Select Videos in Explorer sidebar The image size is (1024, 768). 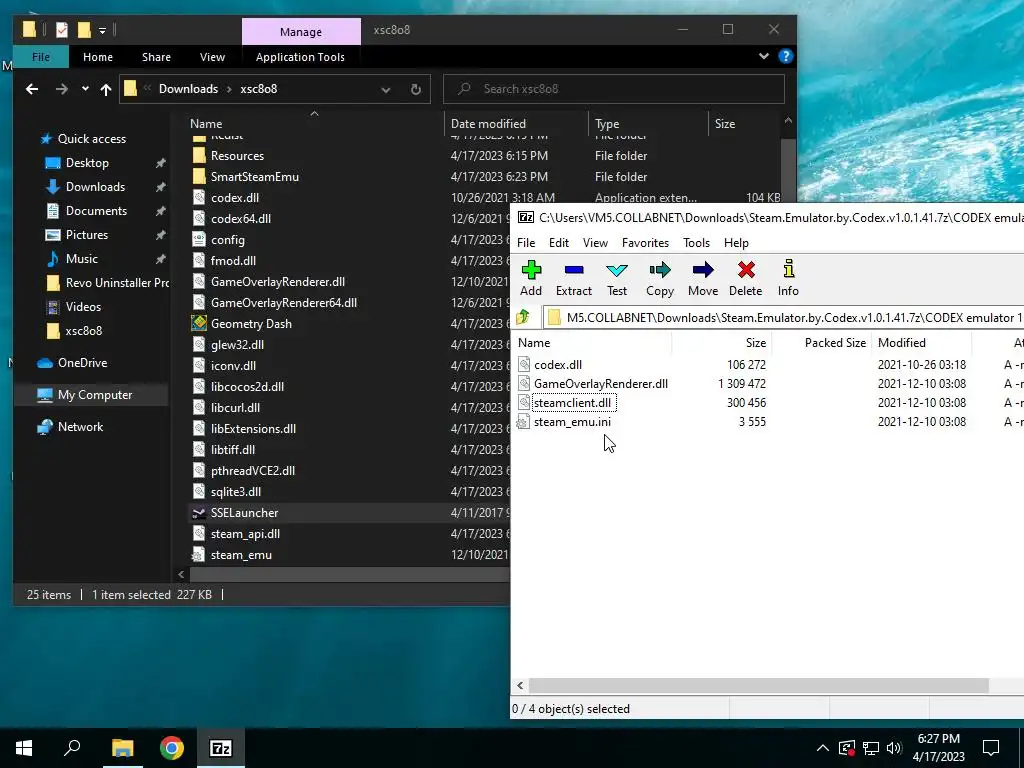coord(83,307)
